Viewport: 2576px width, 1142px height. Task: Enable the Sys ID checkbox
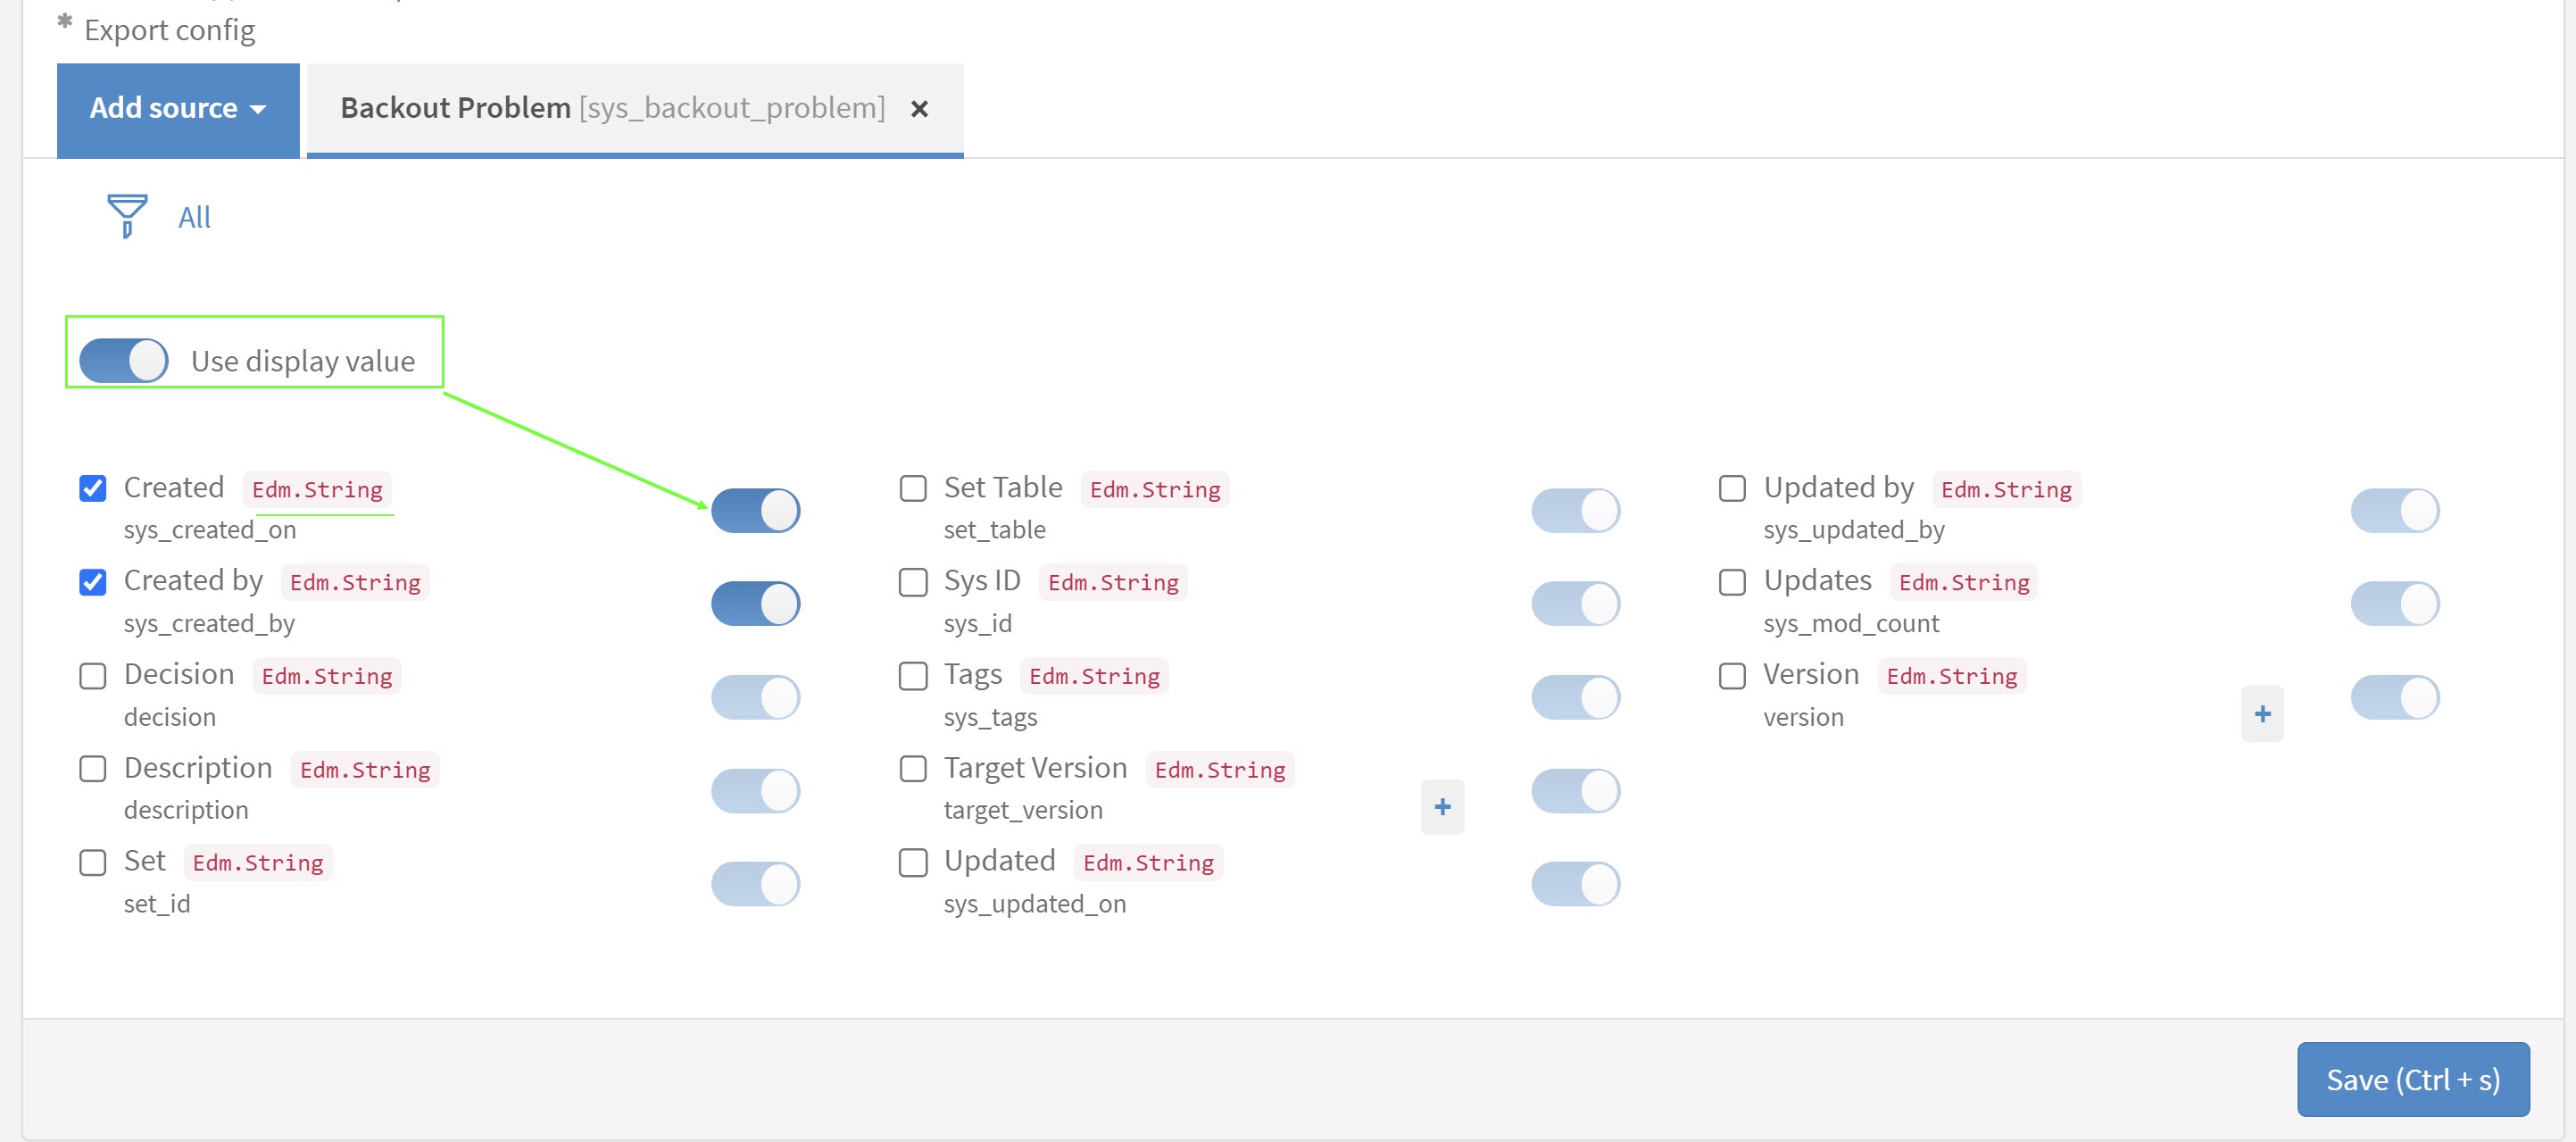point(913,582)
